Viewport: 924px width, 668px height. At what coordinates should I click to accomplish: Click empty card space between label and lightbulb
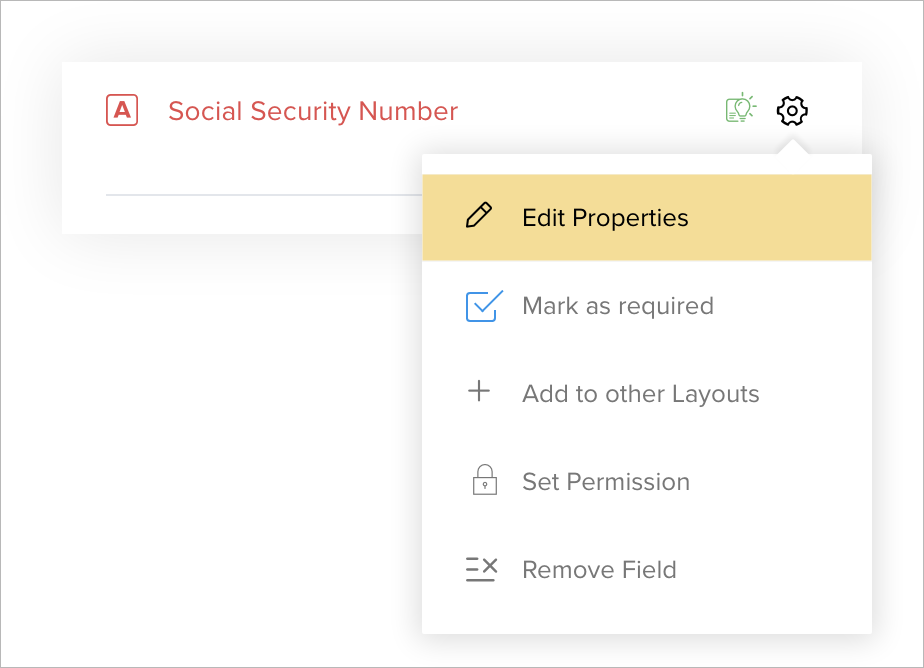pyautogui.click(x=590, y=111)
